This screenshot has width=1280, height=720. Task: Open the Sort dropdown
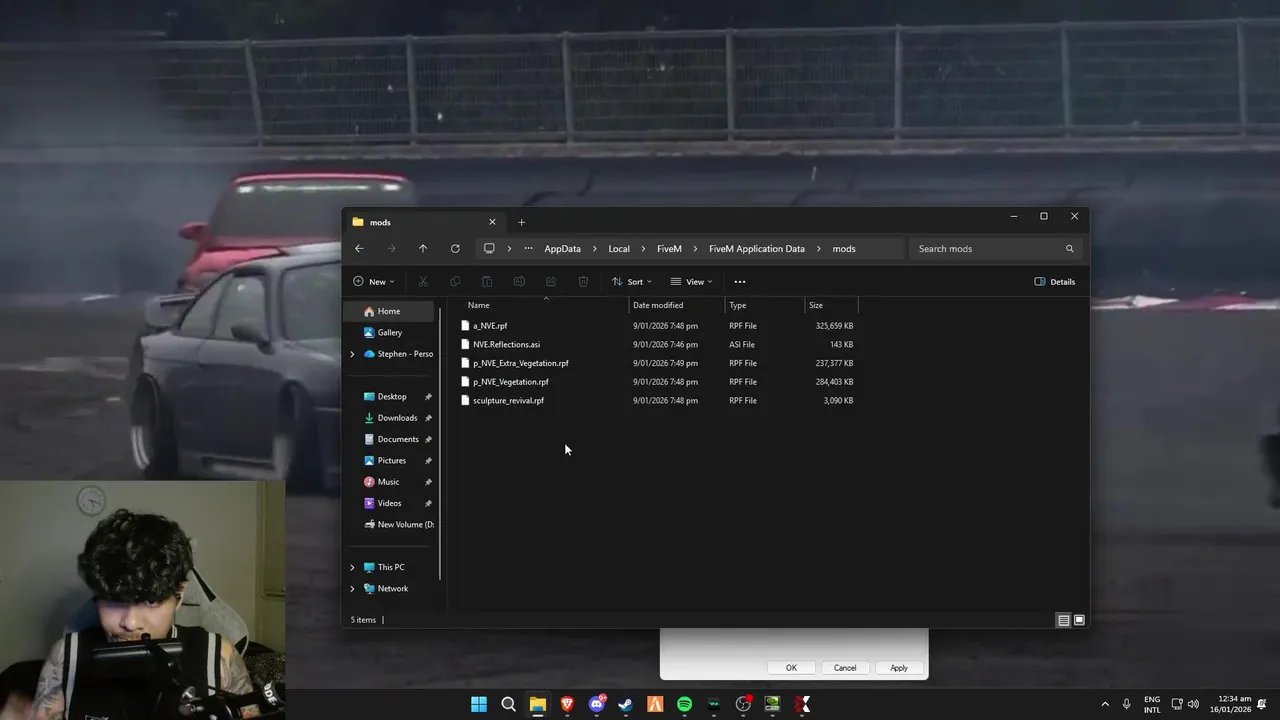[x=632, y=282]
